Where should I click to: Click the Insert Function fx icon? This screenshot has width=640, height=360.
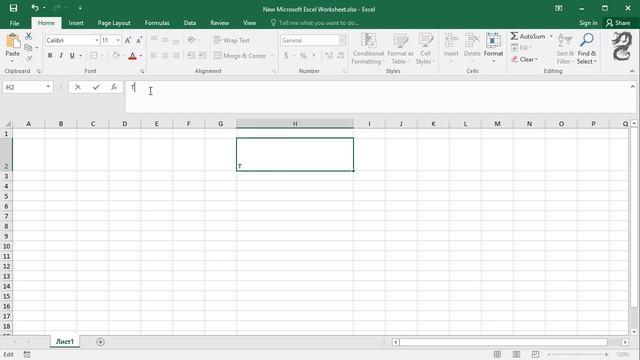point(114,87)
